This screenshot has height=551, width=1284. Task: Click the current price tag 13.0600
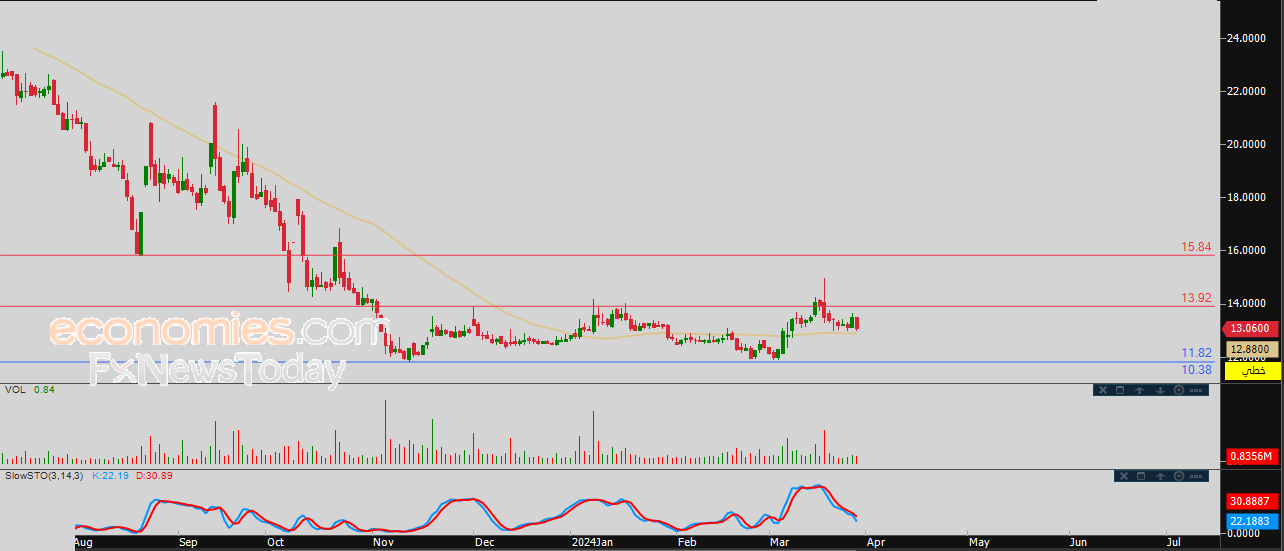[x=1251, y=328]
